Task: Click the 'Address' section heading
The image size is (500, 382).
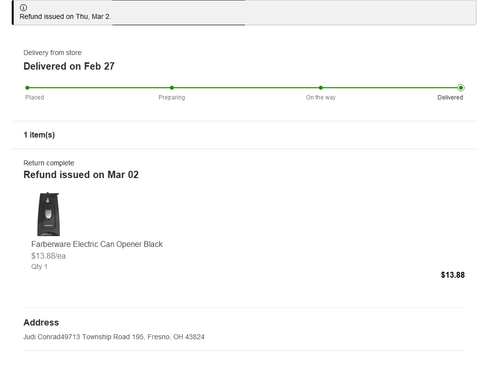Action: coord(41,323)
